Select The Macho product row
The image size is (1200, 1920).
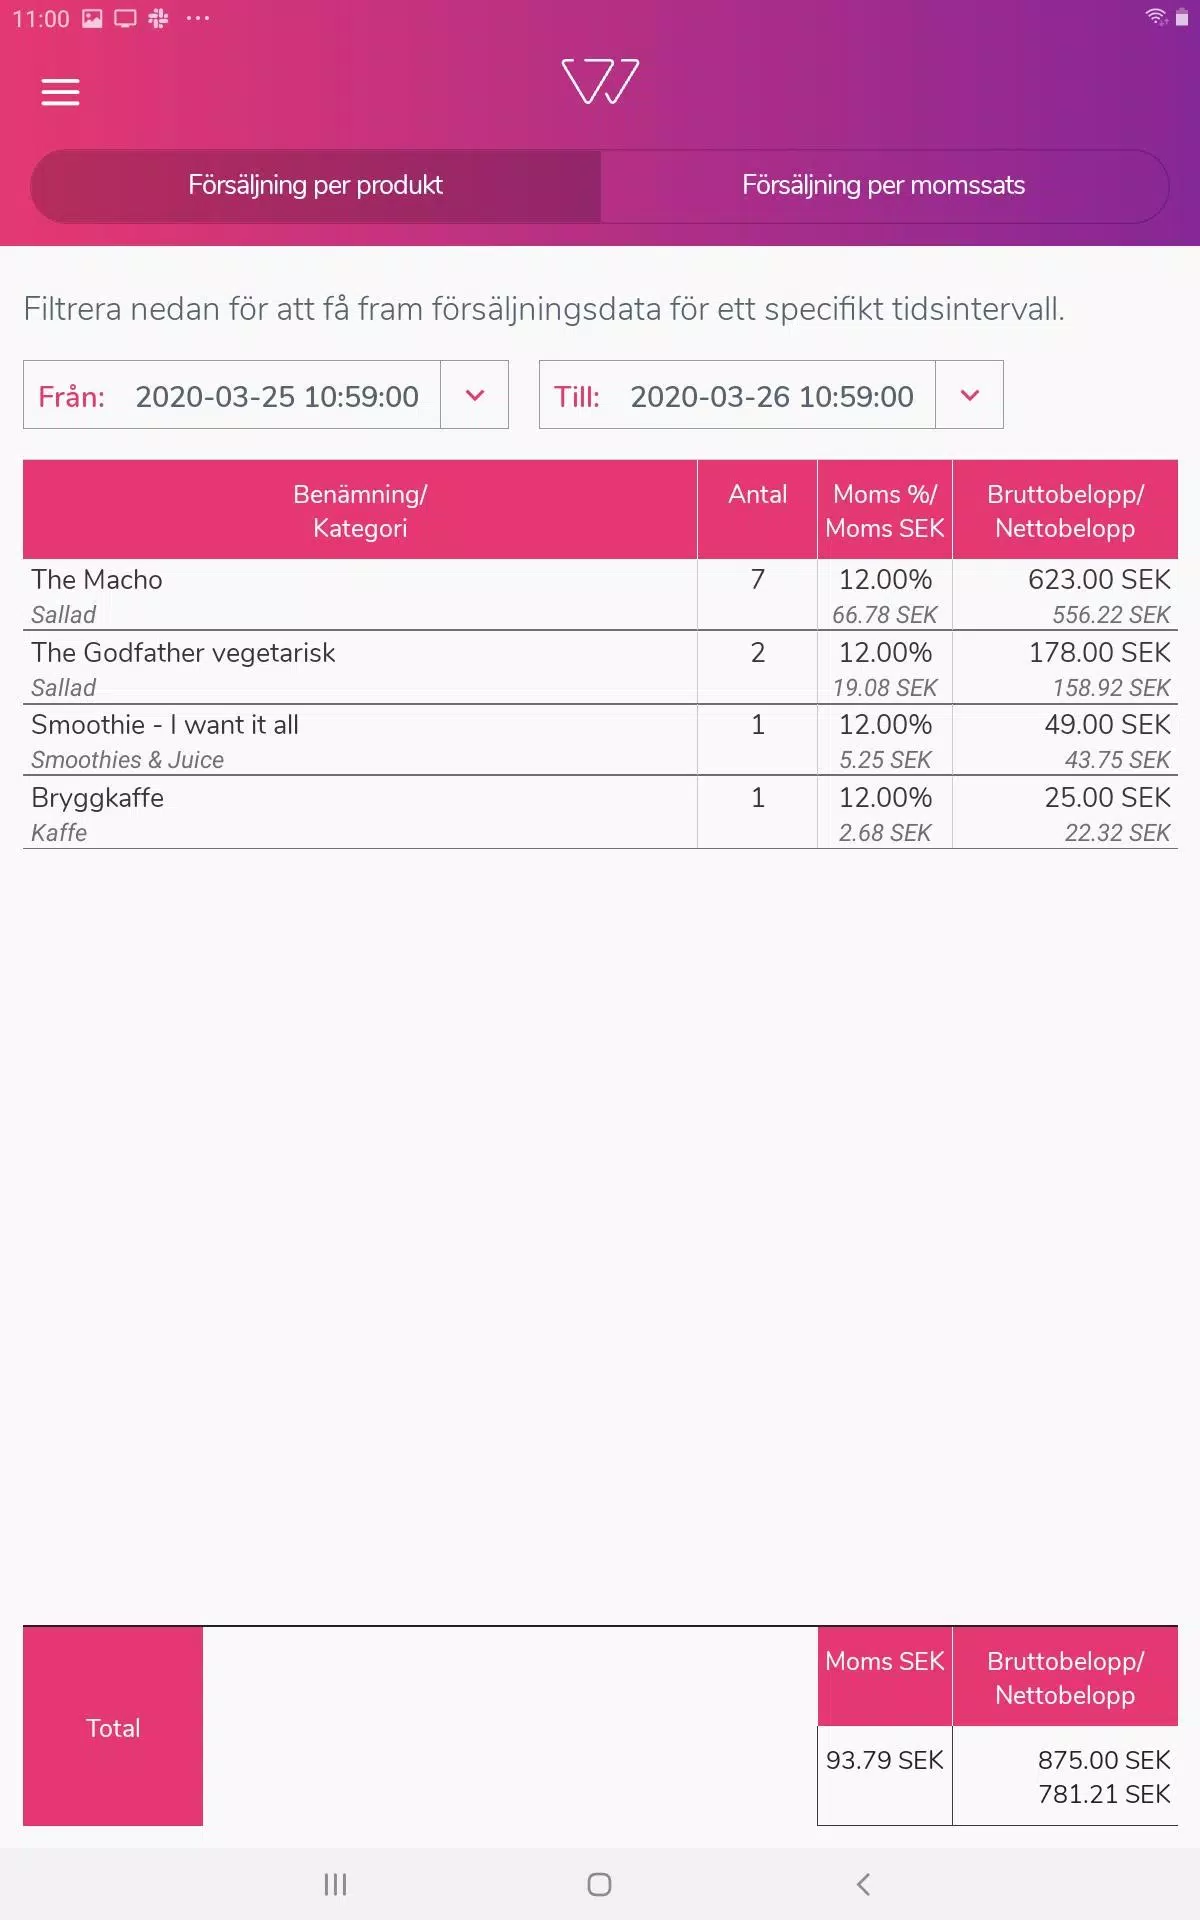pos(600,595)
